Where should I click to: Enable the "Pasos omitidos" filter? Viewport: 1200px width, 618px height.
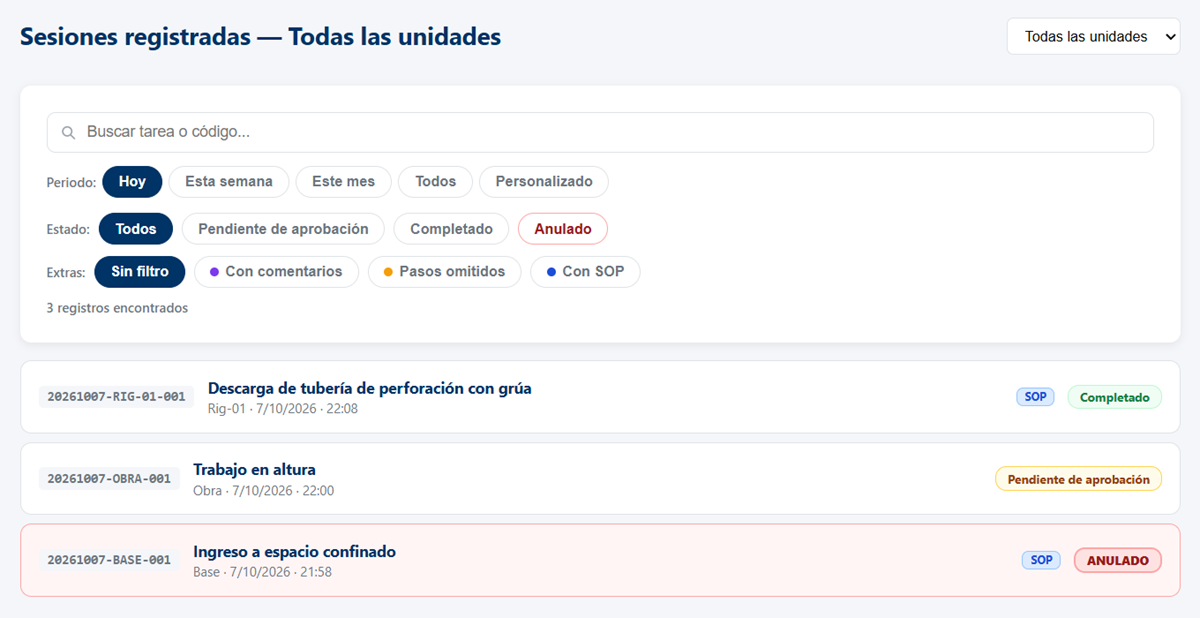pyautogui.click(x=444, y=272)
